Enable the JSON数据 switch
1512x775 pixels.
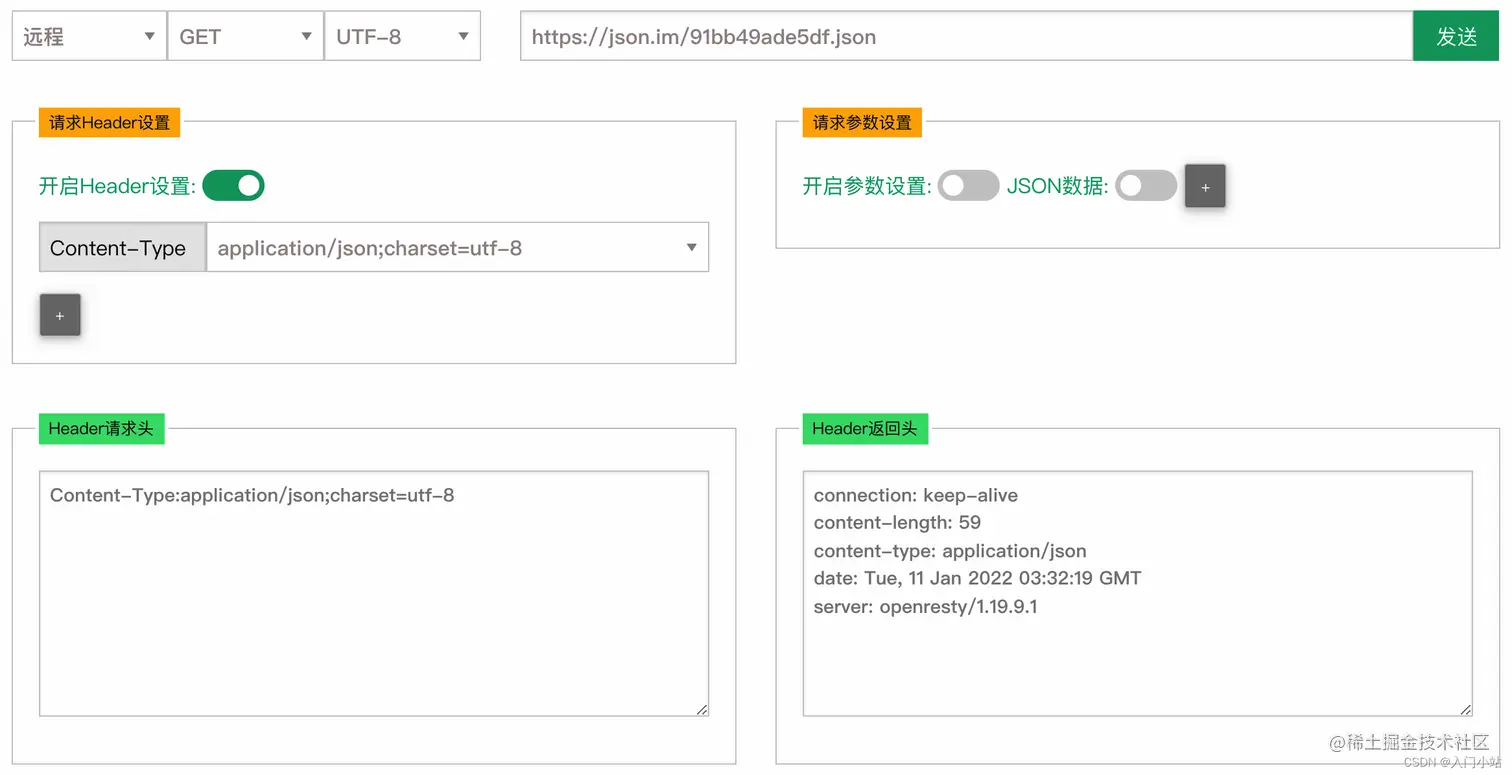[1146, 186]
